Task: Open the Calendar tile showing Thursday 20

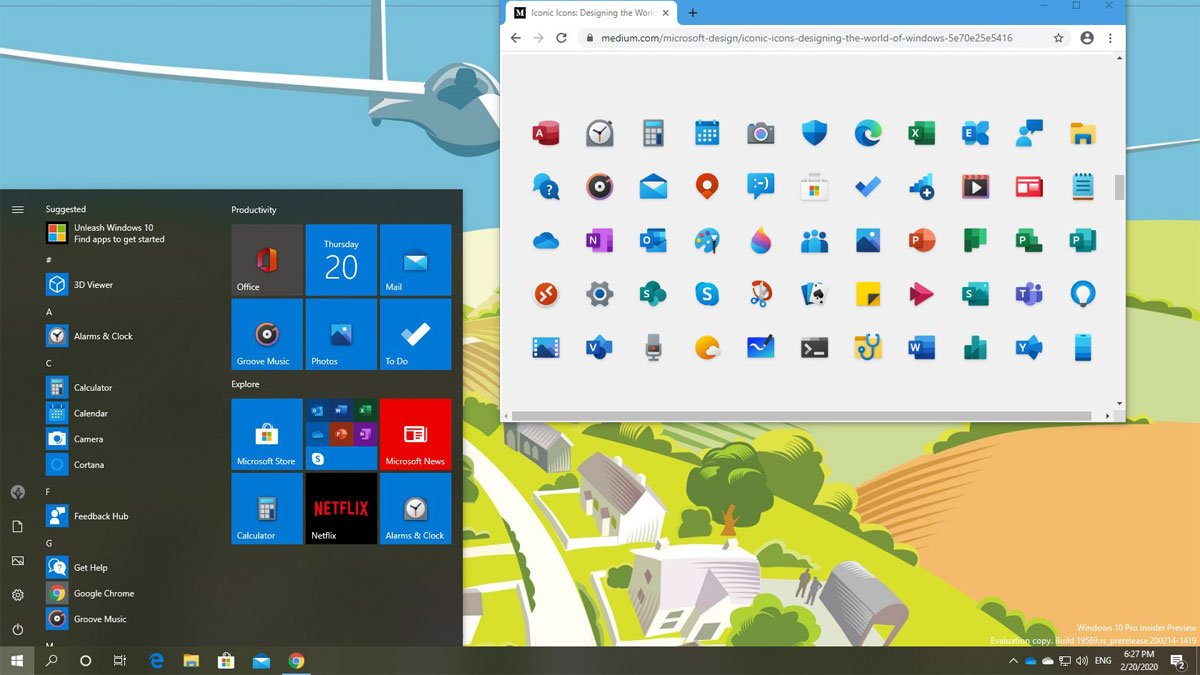Action: pos(341,260)
